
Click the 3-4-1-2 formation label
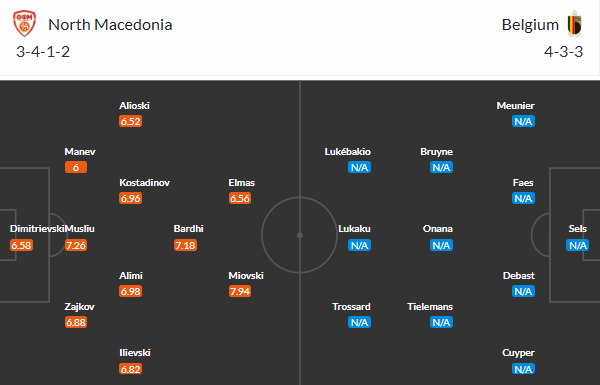[43, 52]
